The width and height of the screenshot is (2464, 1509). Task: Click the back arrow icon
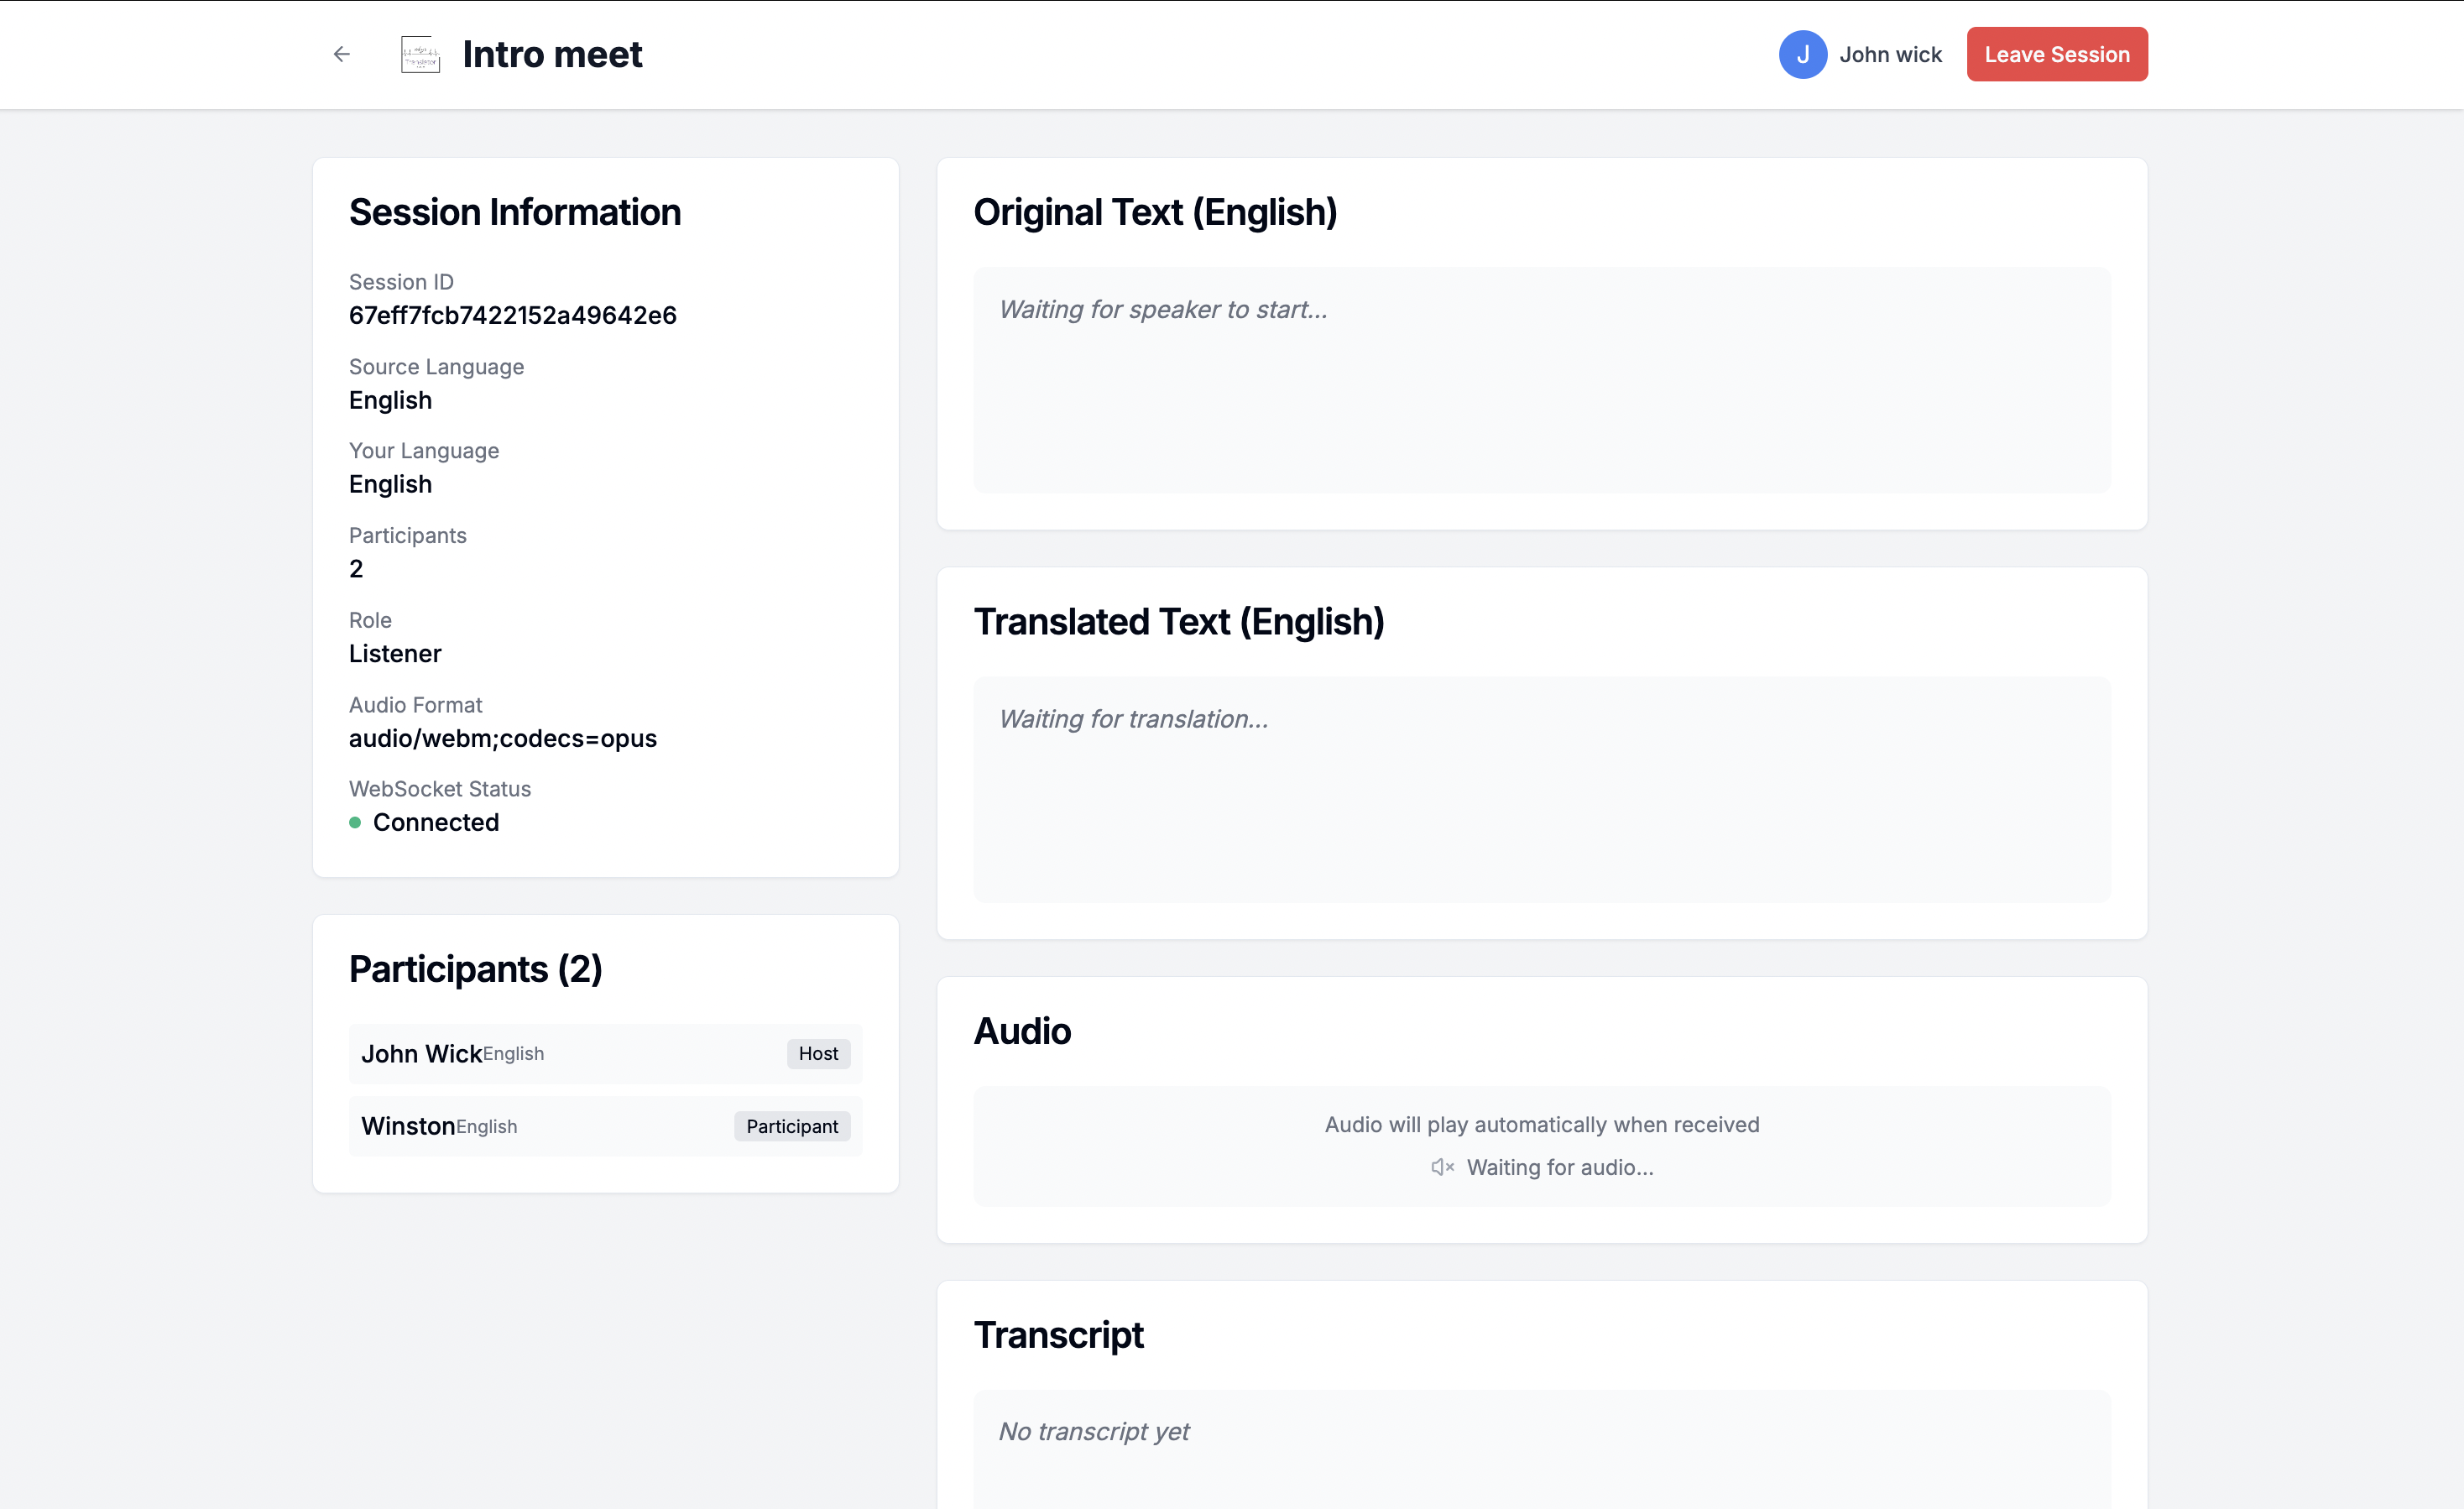[x=342, y=54]
